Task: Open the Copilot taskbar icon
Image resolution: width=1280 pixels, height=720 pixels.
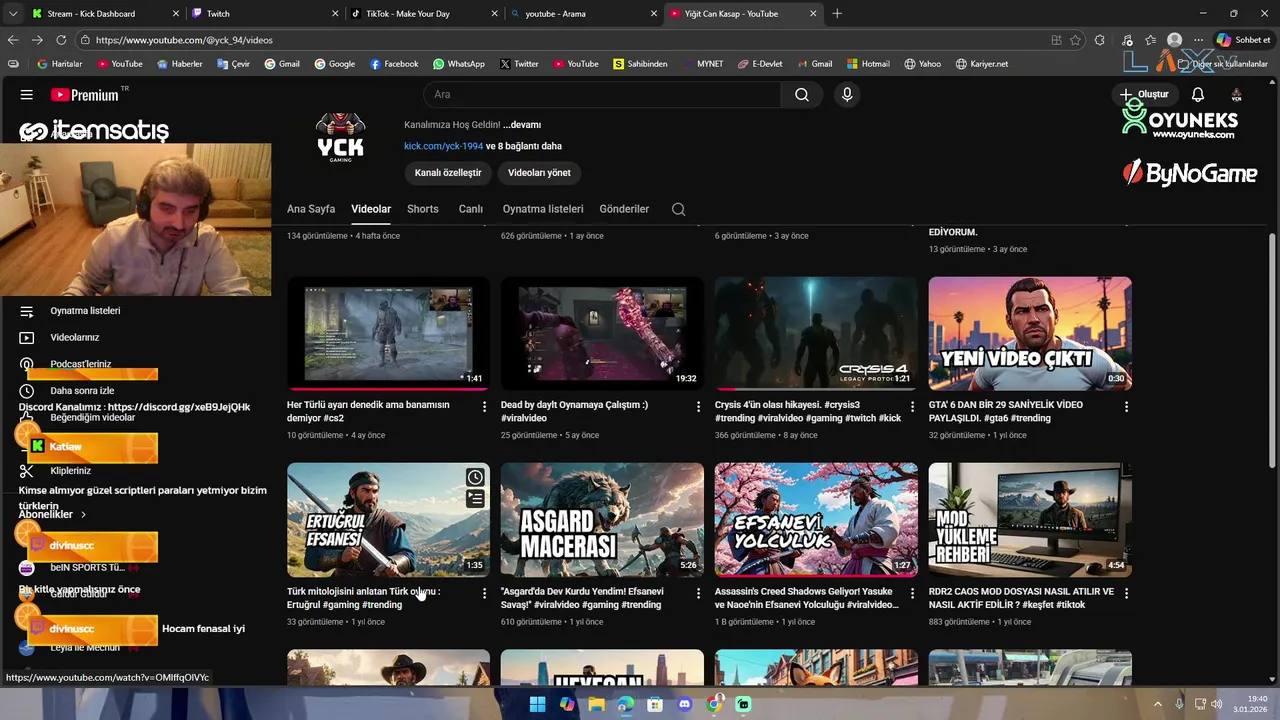Action: 567,705
